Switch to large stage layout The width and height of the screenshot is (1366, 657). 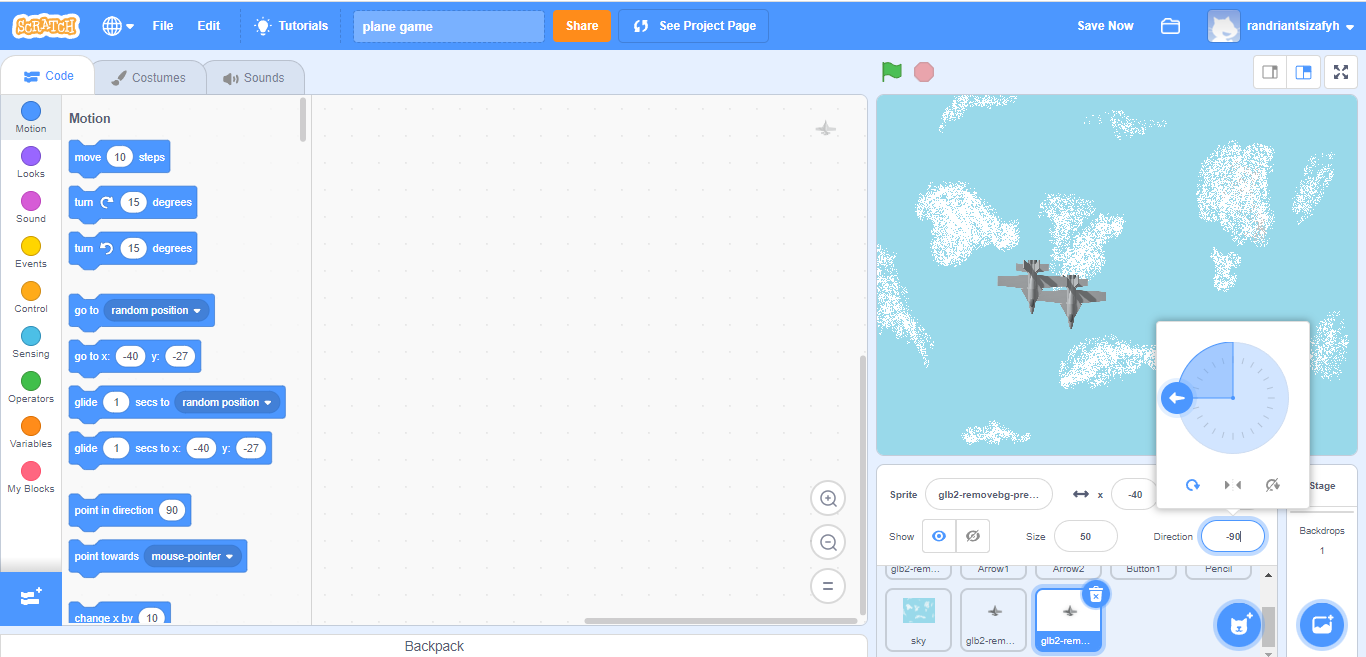pos(1304,72)
